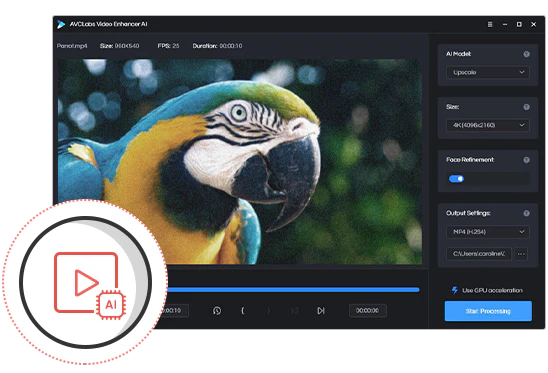Image resolution: width=548 pixels, height=373 pixels.
Task: Open the hamburger menu in title bar
Action: (x=490, y=24)
